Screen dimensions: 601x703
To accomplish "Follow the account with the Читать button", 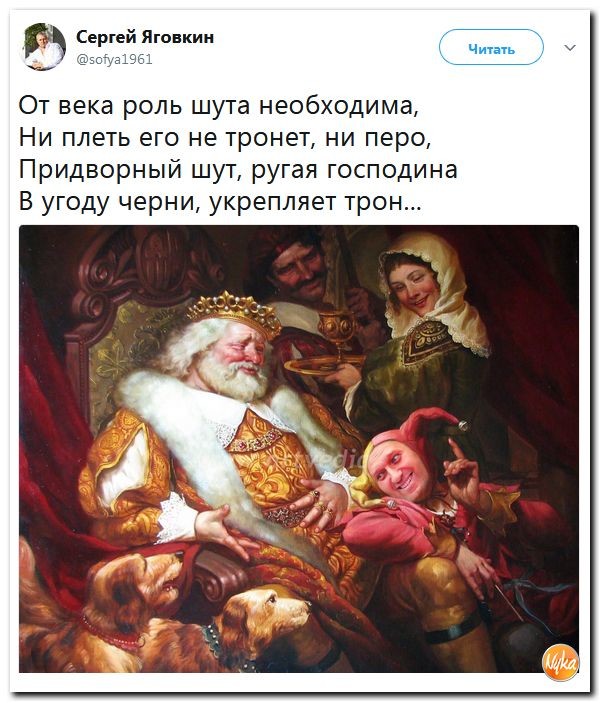I will coord(491,48).
